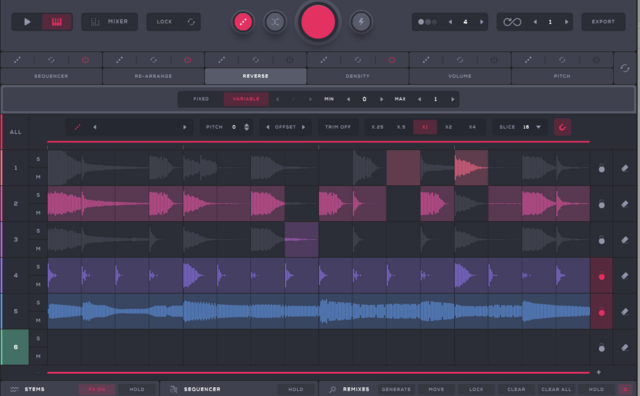Click the round shuffle button
640x396 pixels.
coord(275,22)
